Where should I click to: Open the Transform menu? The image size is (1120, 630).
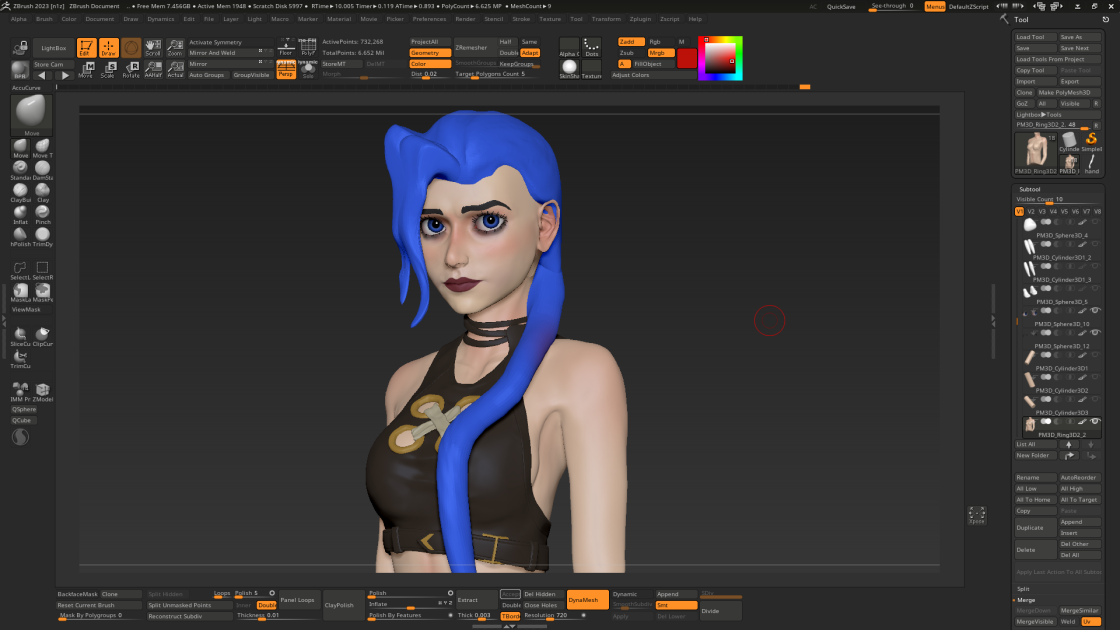coord(606,19)
